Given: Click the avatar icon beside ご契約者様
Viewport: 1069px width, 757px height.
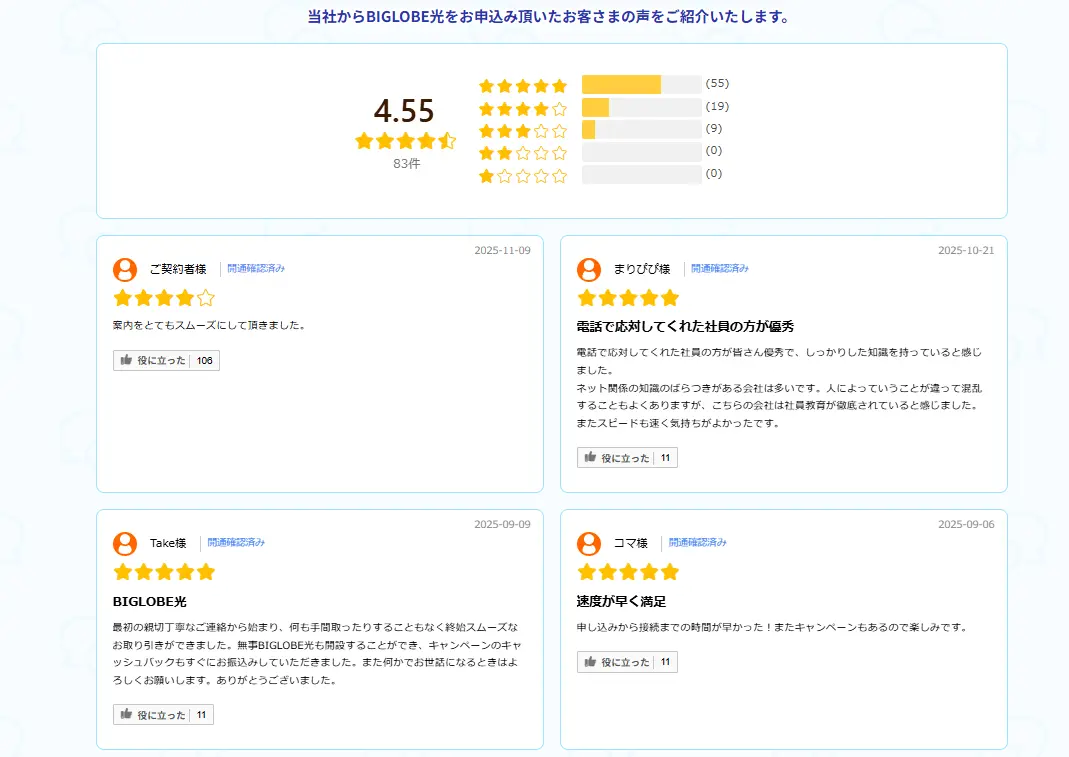Looking at the screenshot, I should [125, 269].
